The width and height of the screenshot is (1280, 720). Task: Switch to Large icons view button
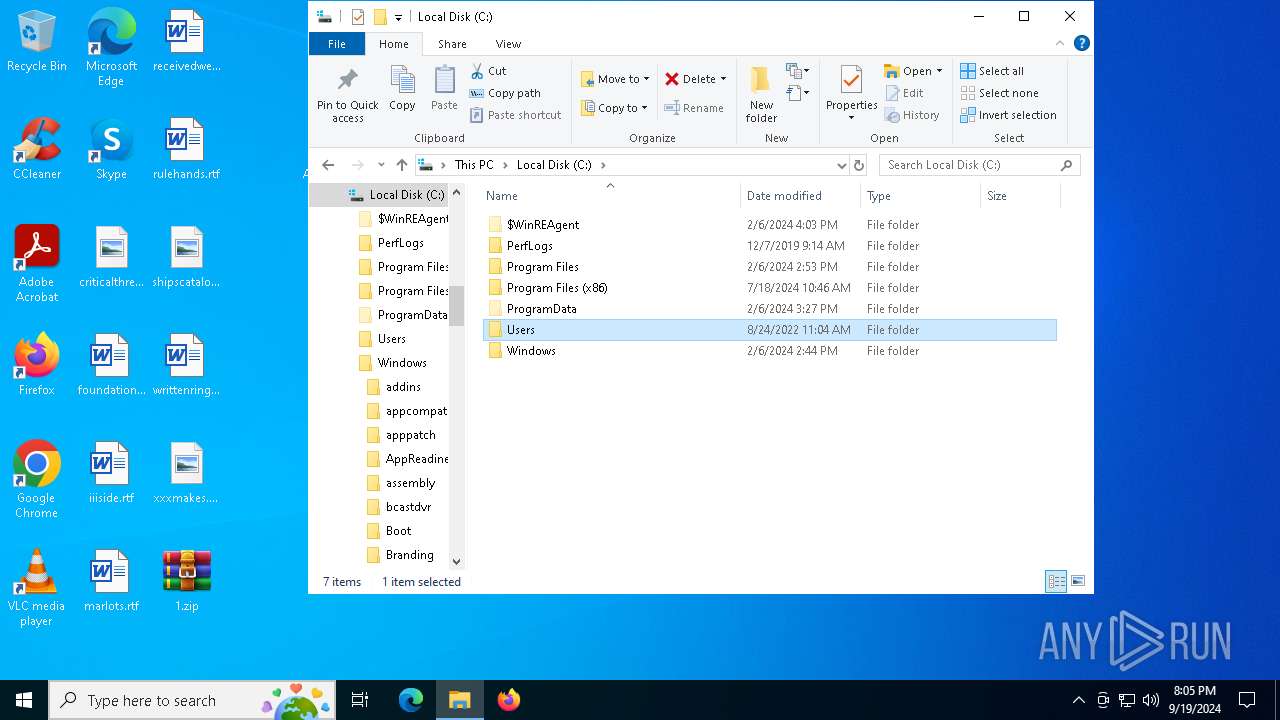tap(1078, 581)
